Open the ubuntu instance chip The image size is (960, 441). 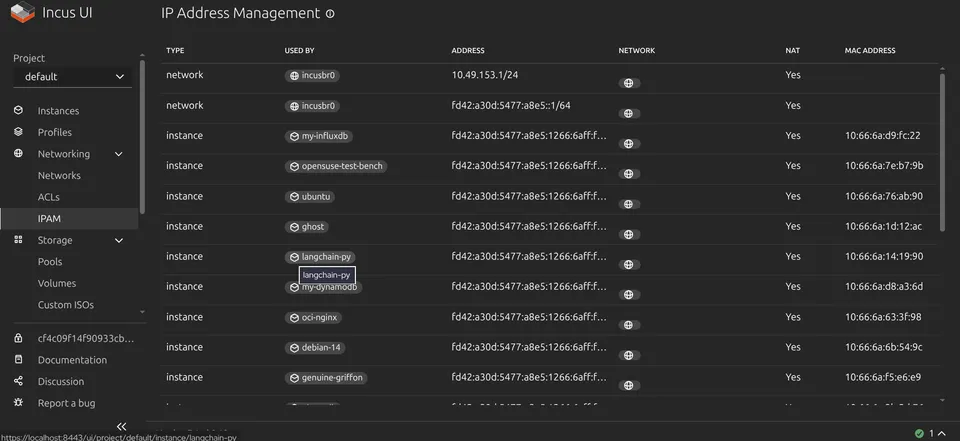[x=310, y=197]
